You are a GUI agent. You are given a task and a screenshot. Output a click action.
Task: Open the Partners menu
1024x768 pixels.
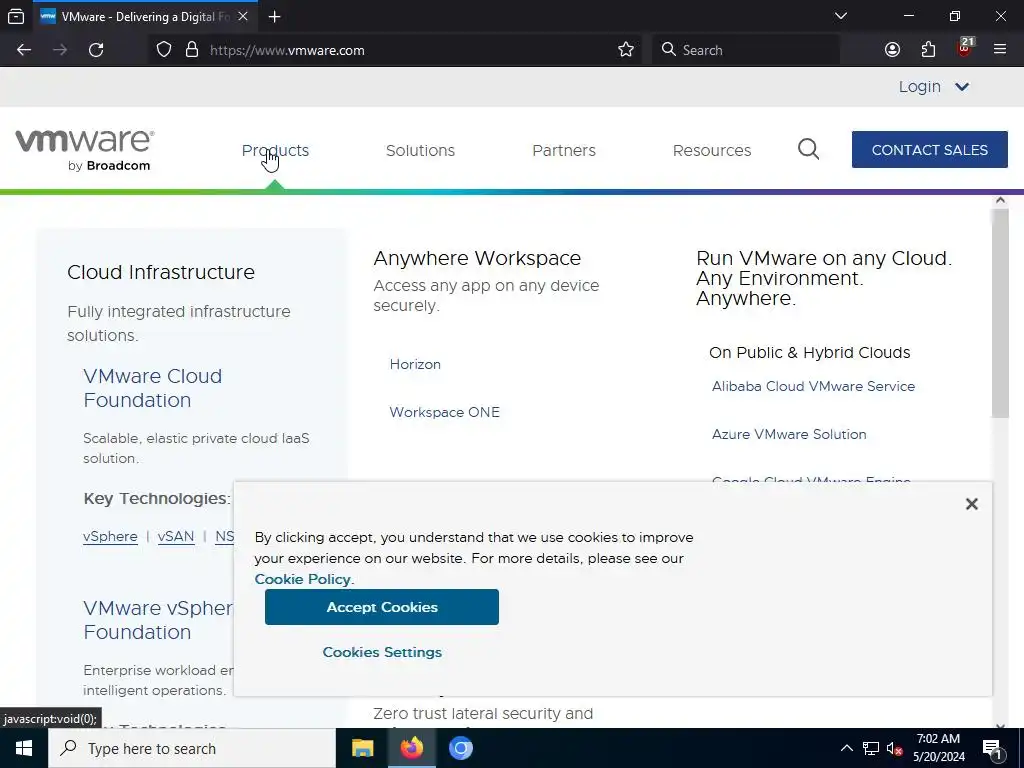coord(564,150)
